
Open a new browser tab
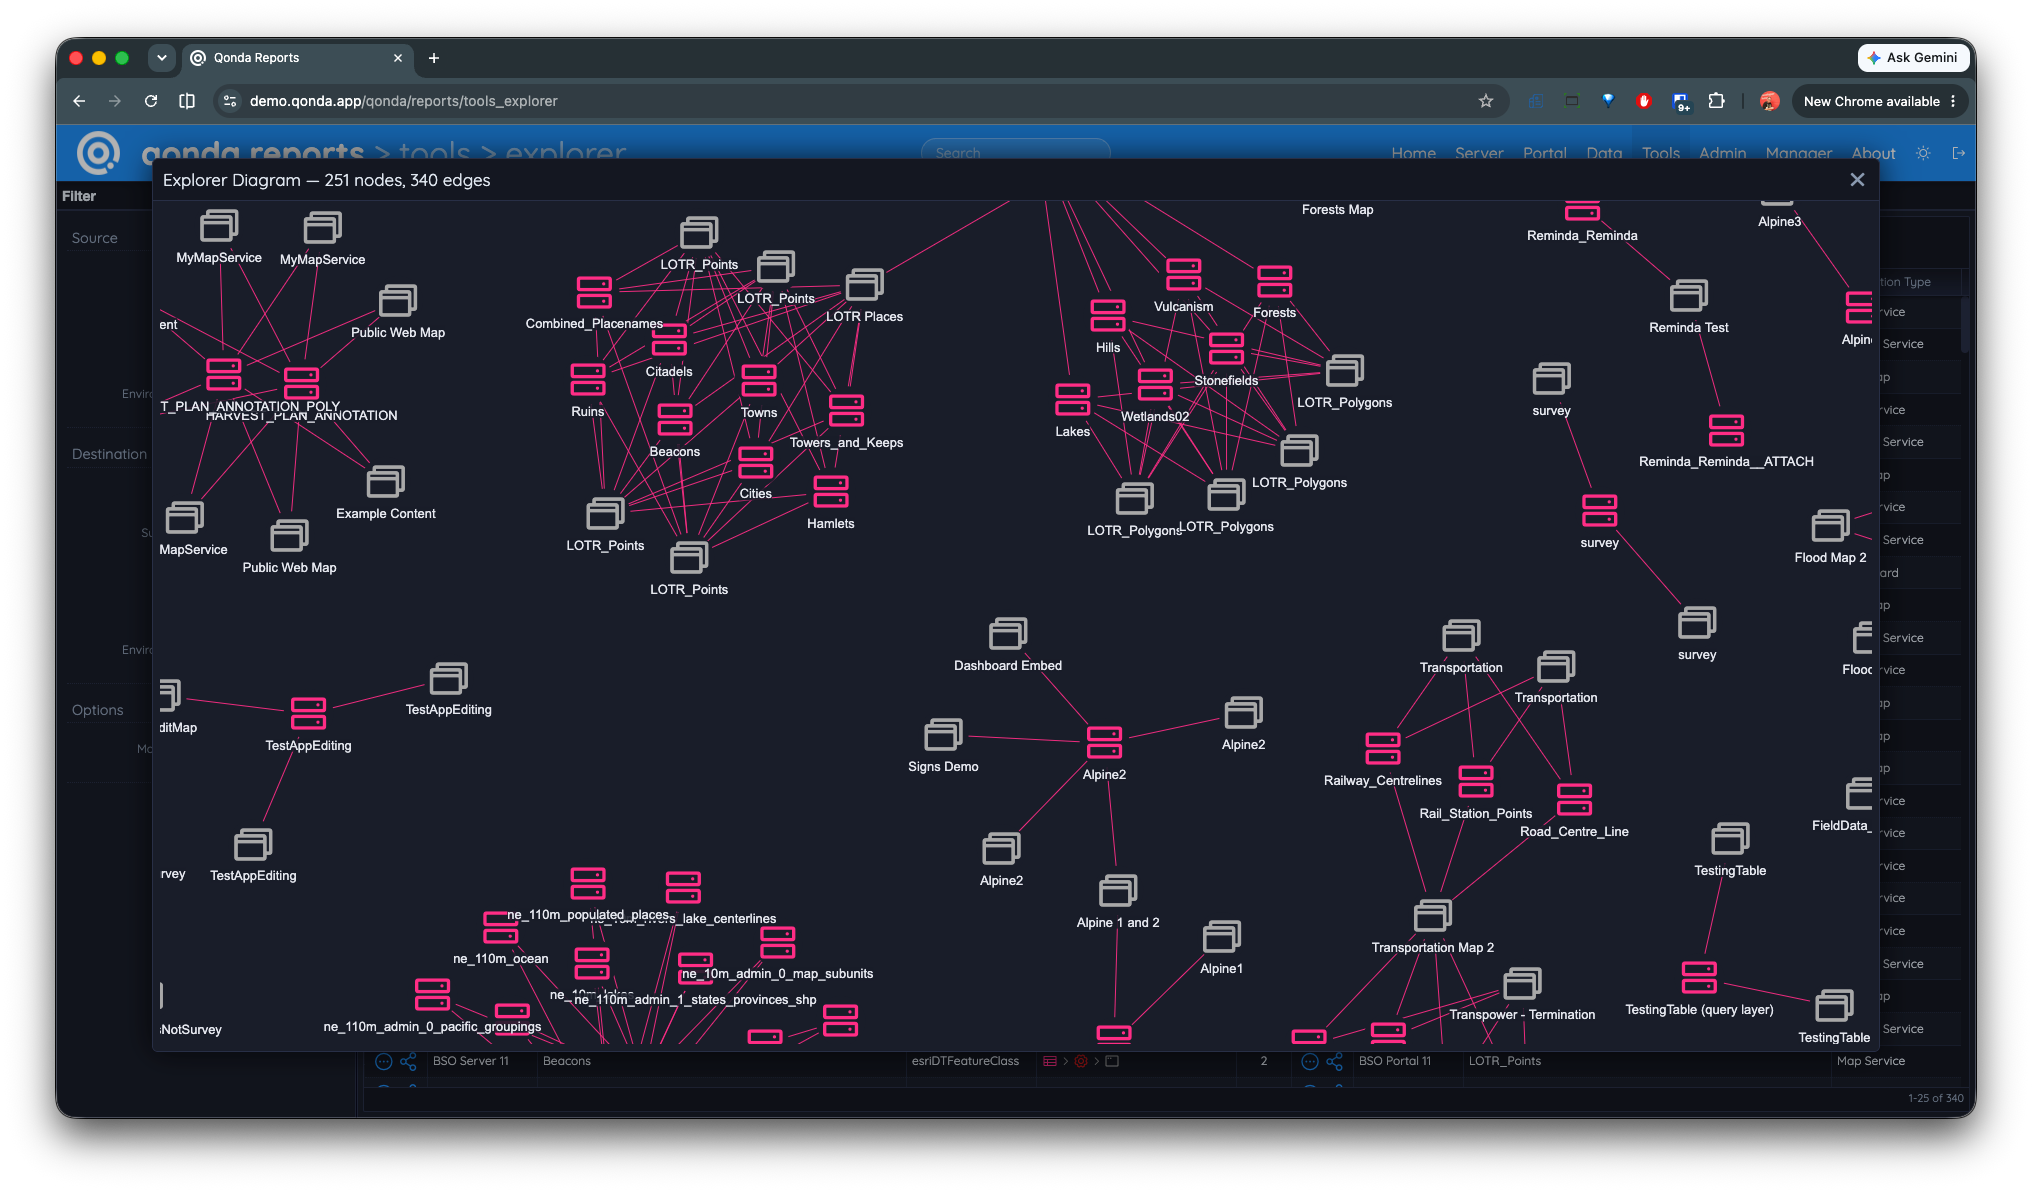click(434, 58)
